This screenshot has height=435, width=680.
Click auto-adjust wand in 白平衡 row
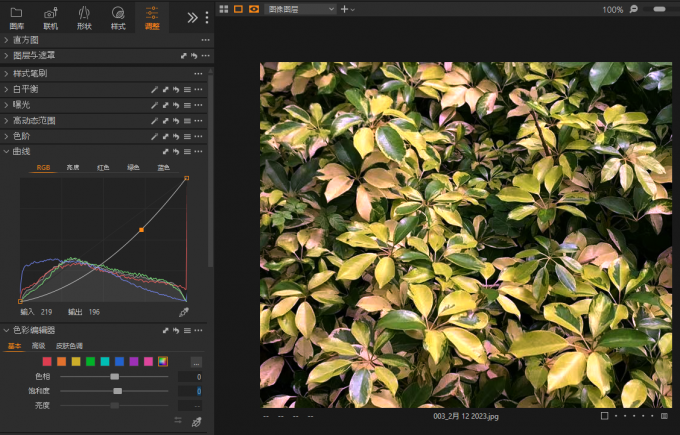[154, 89]
